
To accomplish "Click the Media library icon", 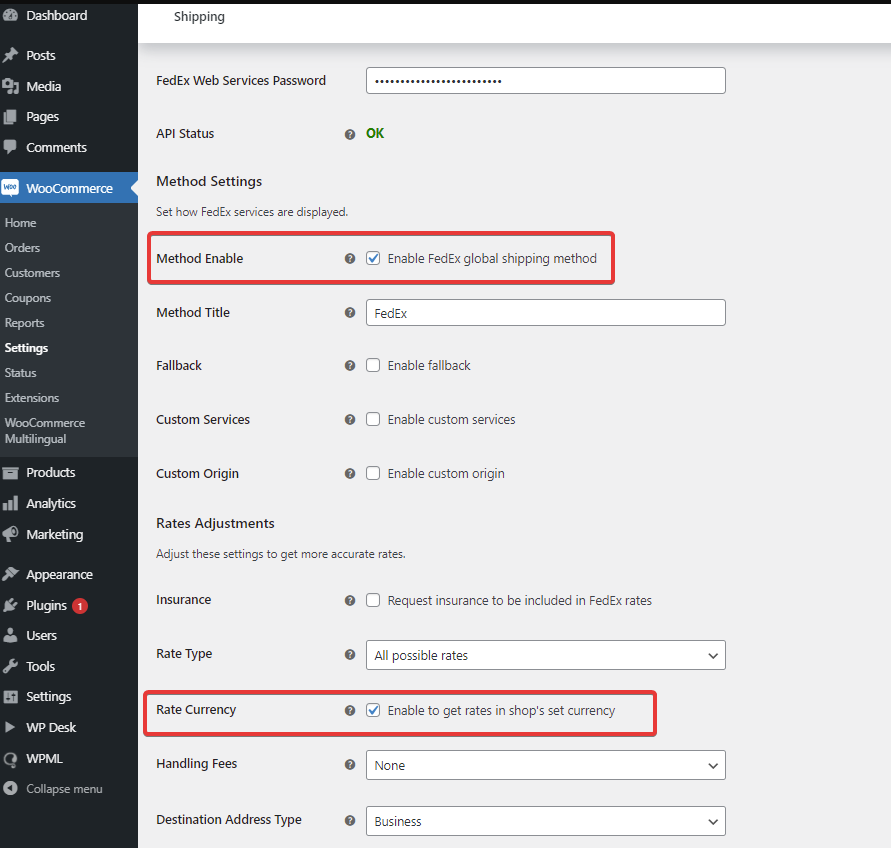I will point(10,86).
